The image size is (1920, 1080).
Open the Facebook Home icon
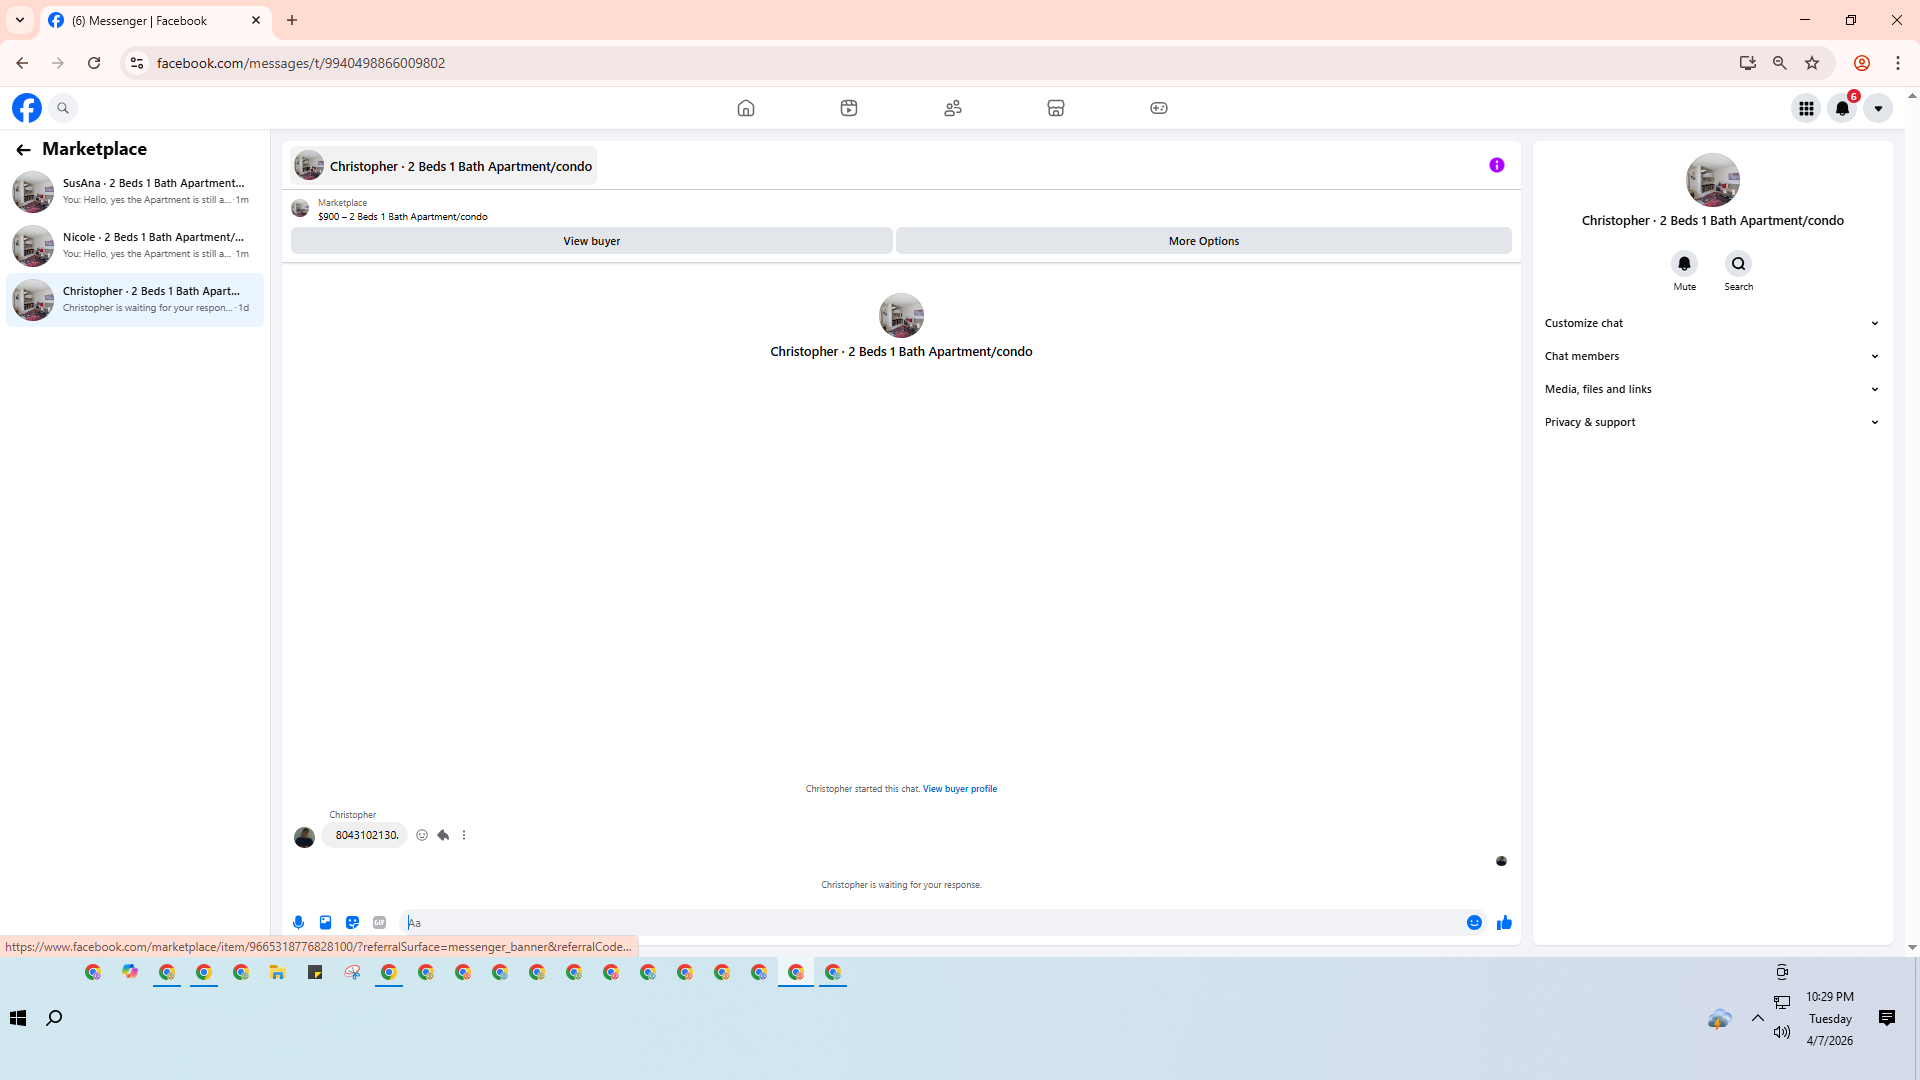[746, 108]
